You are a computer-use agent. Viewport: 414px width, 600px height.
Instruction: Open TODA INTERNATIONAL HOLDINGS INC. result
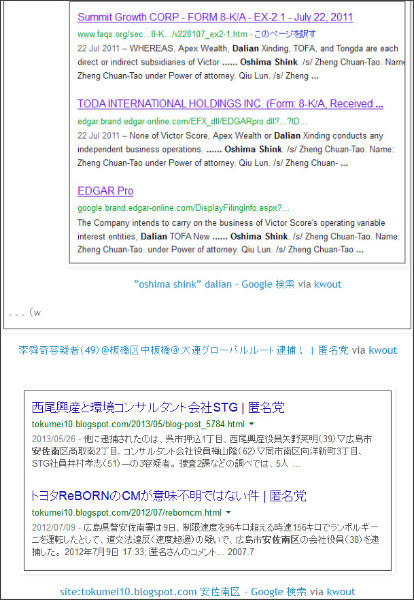pyautogui.click(x=230, y=104)
